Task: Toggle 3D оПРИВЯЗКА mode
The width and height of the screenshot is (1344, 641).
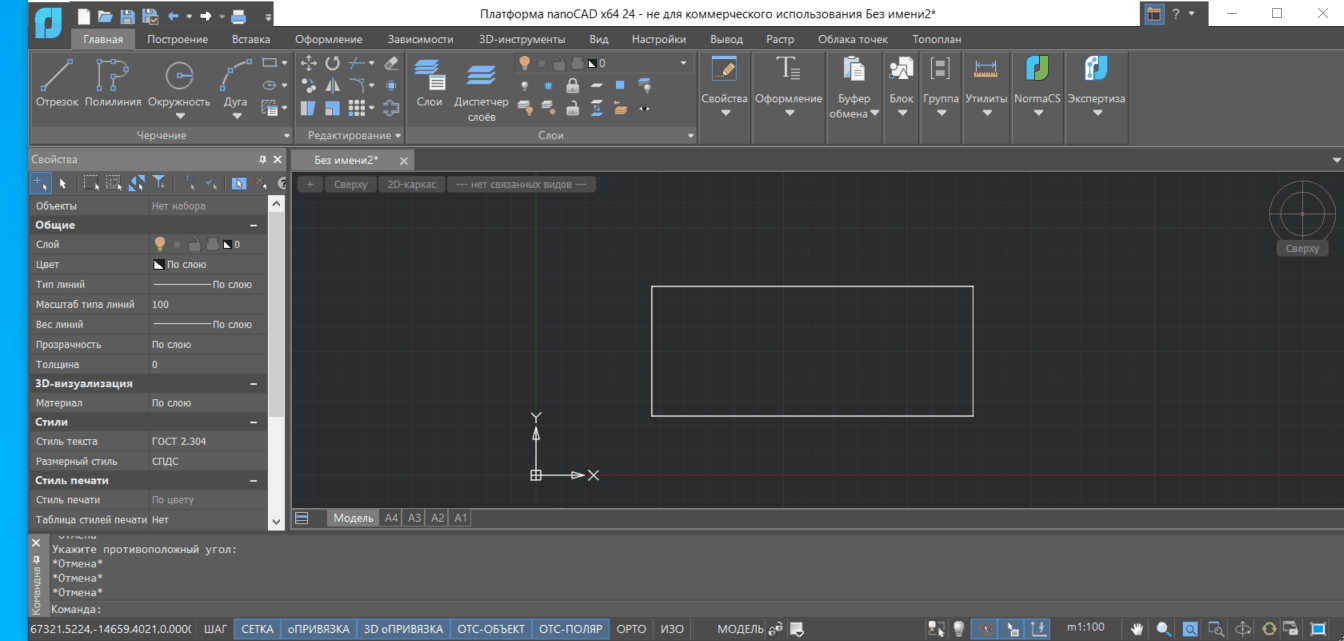Action: point(403,629)
